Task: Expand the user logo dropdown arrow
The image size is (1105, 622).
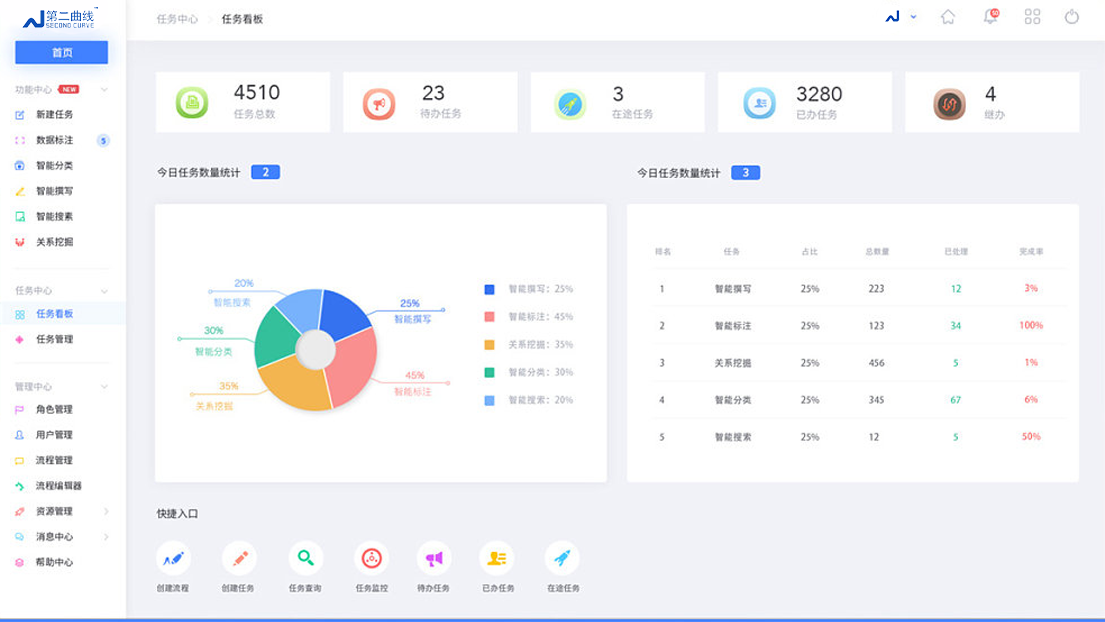Action: tap(913, 17)
